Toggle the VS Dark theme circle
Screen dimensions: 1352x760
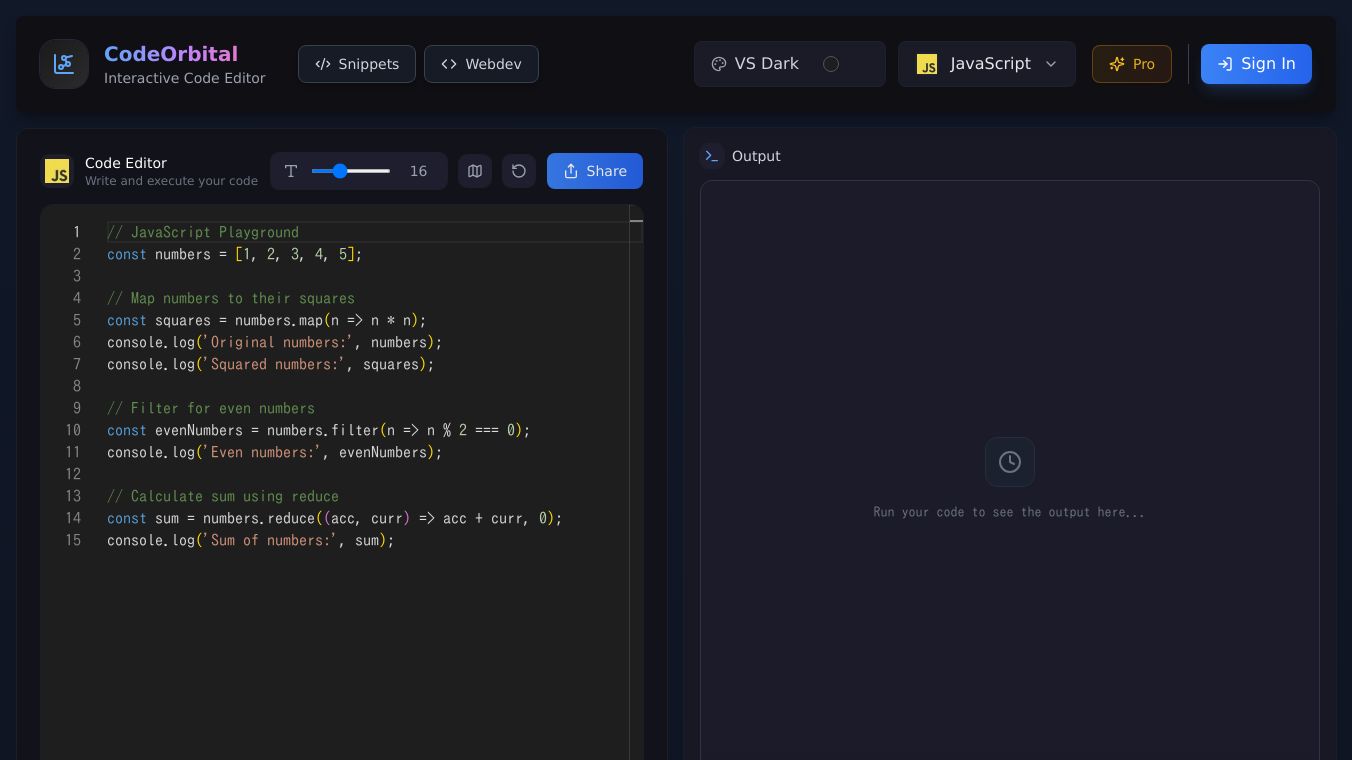(831, 64)
